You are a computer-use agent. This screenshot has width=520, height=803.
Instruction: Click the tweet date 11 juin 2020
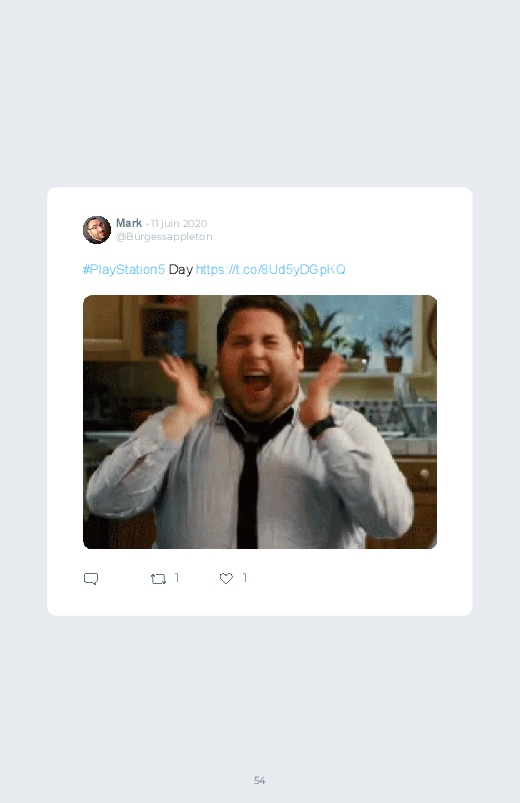179,223
